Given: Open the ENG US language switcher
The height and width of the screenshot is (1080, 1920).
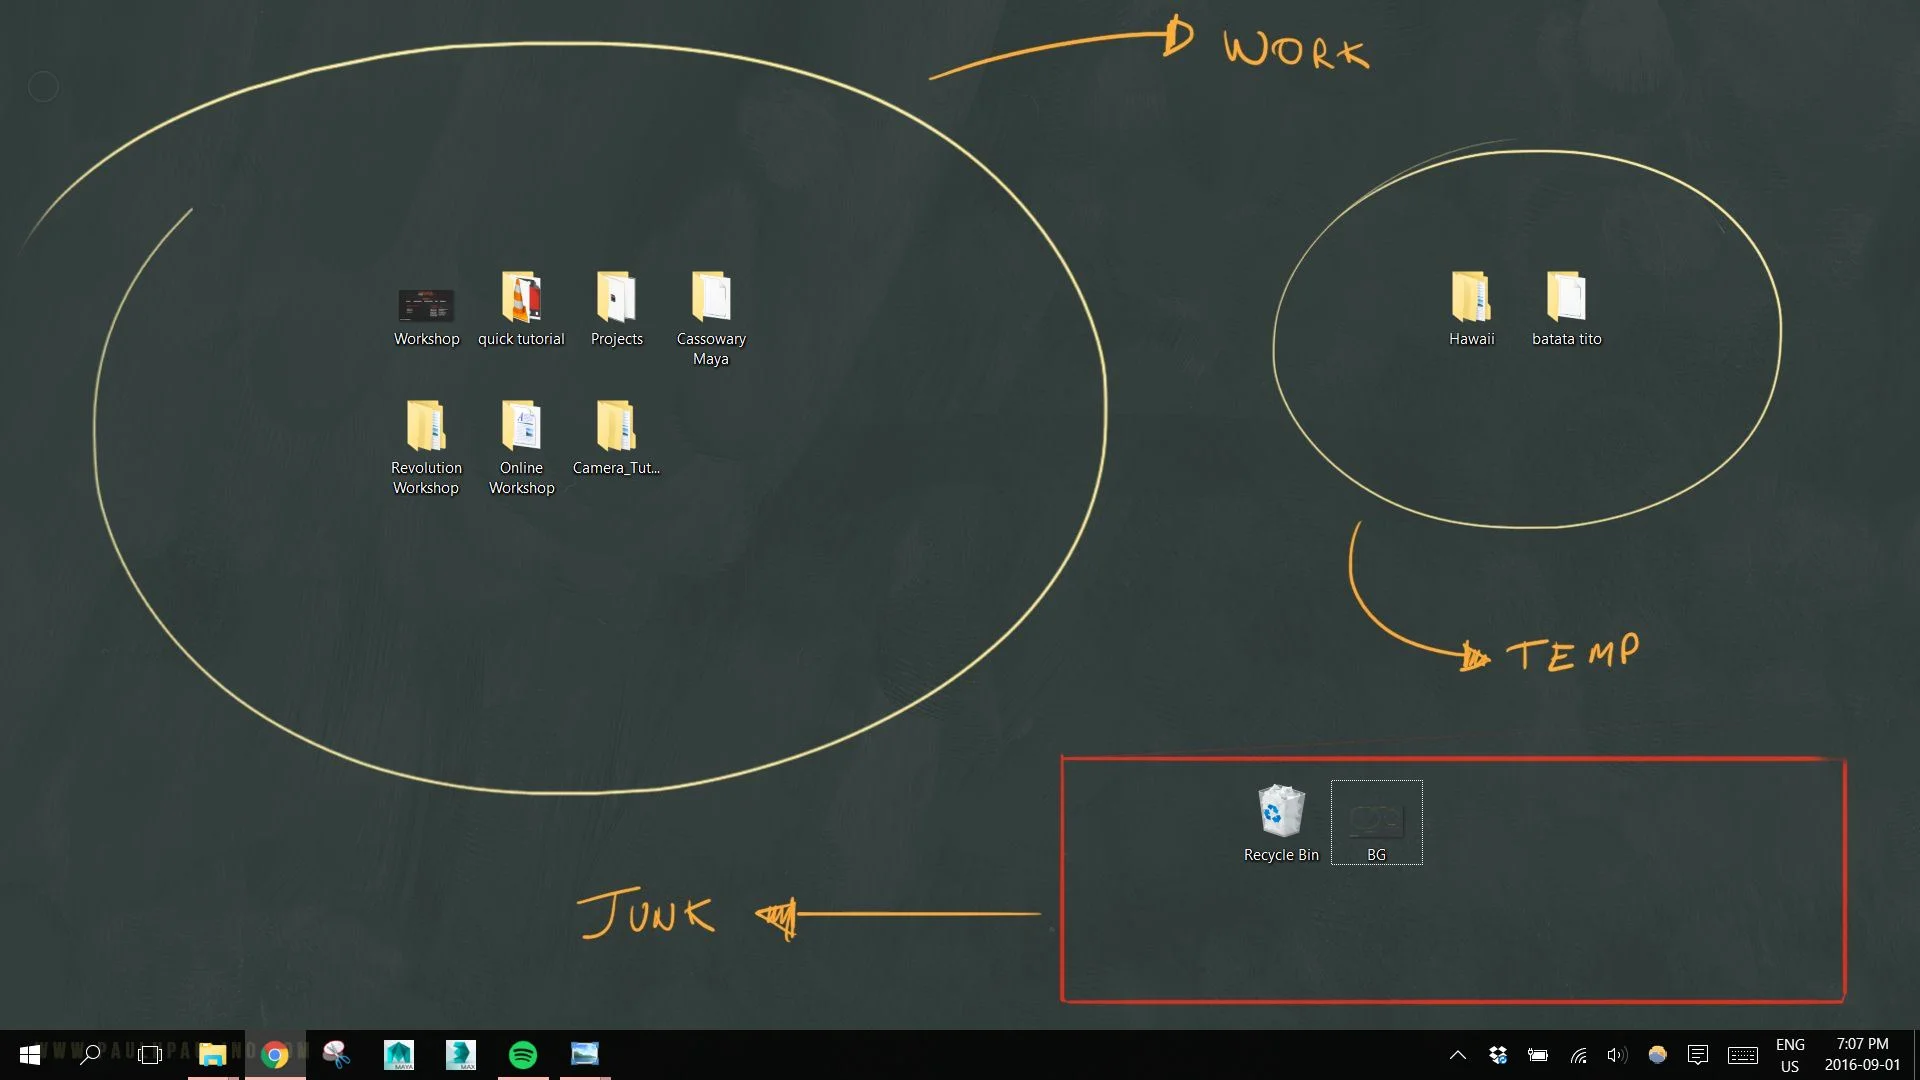Looking at the screenshot, I should (1790, 1055).
